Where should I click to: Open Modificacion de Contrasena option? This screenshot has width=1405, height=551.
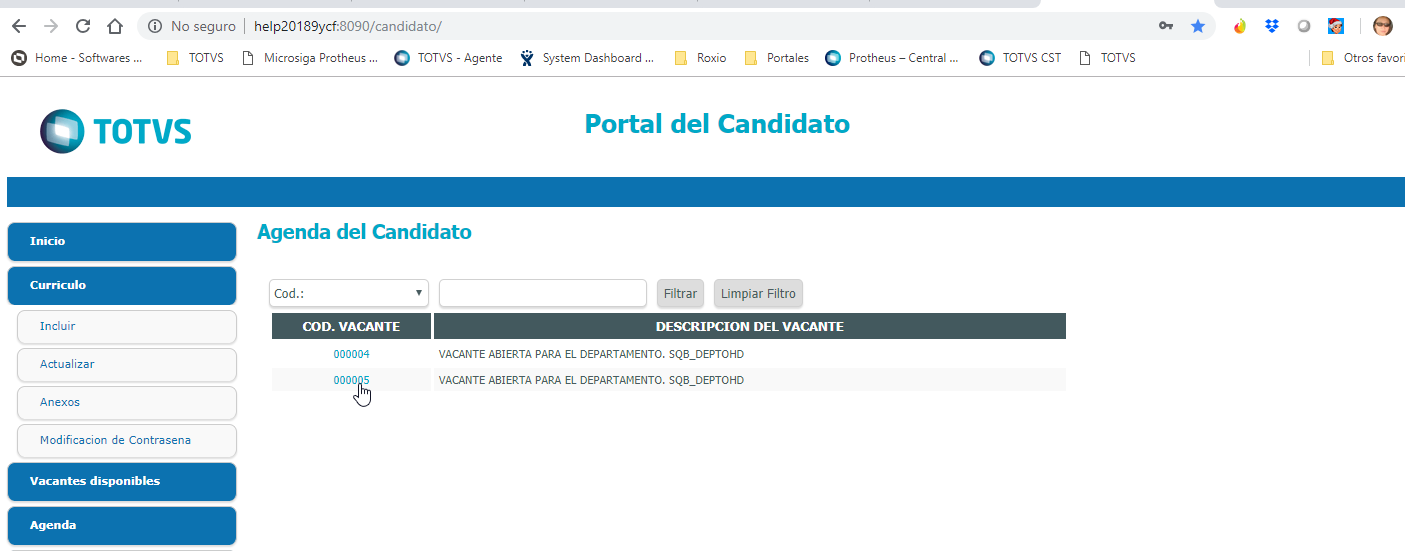coord(127,440)
